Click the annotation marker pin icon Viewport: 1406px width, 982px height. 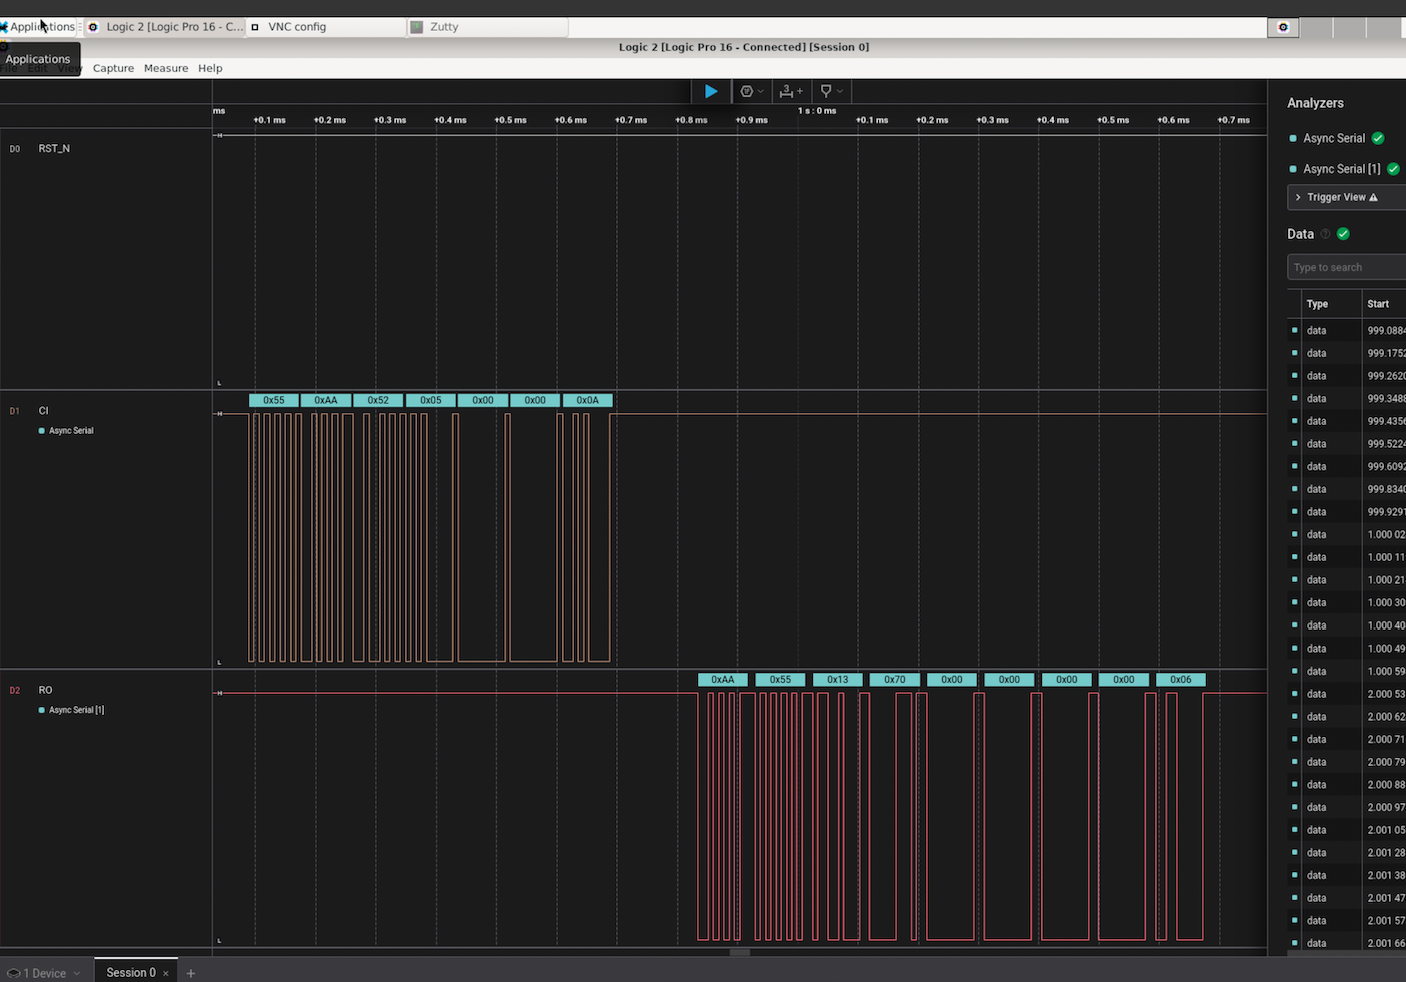click(x=826, y=91)
